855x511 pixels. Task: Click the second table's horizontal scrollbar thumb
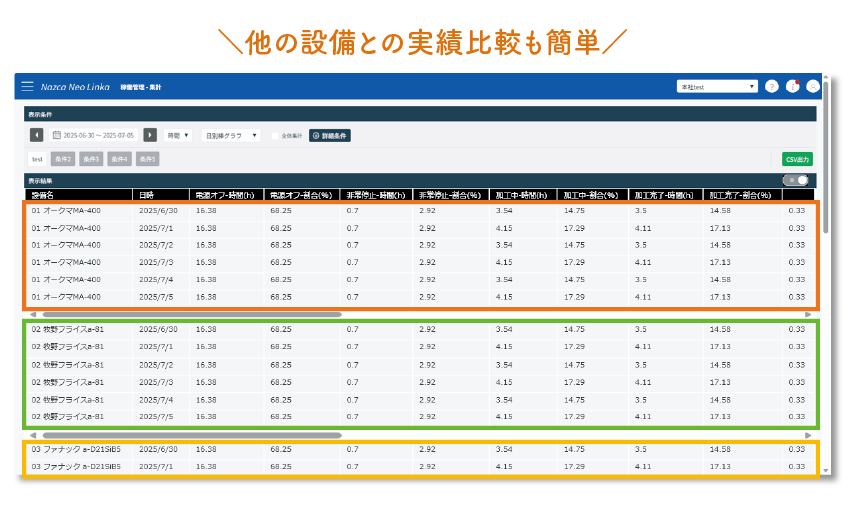point(192,435)
